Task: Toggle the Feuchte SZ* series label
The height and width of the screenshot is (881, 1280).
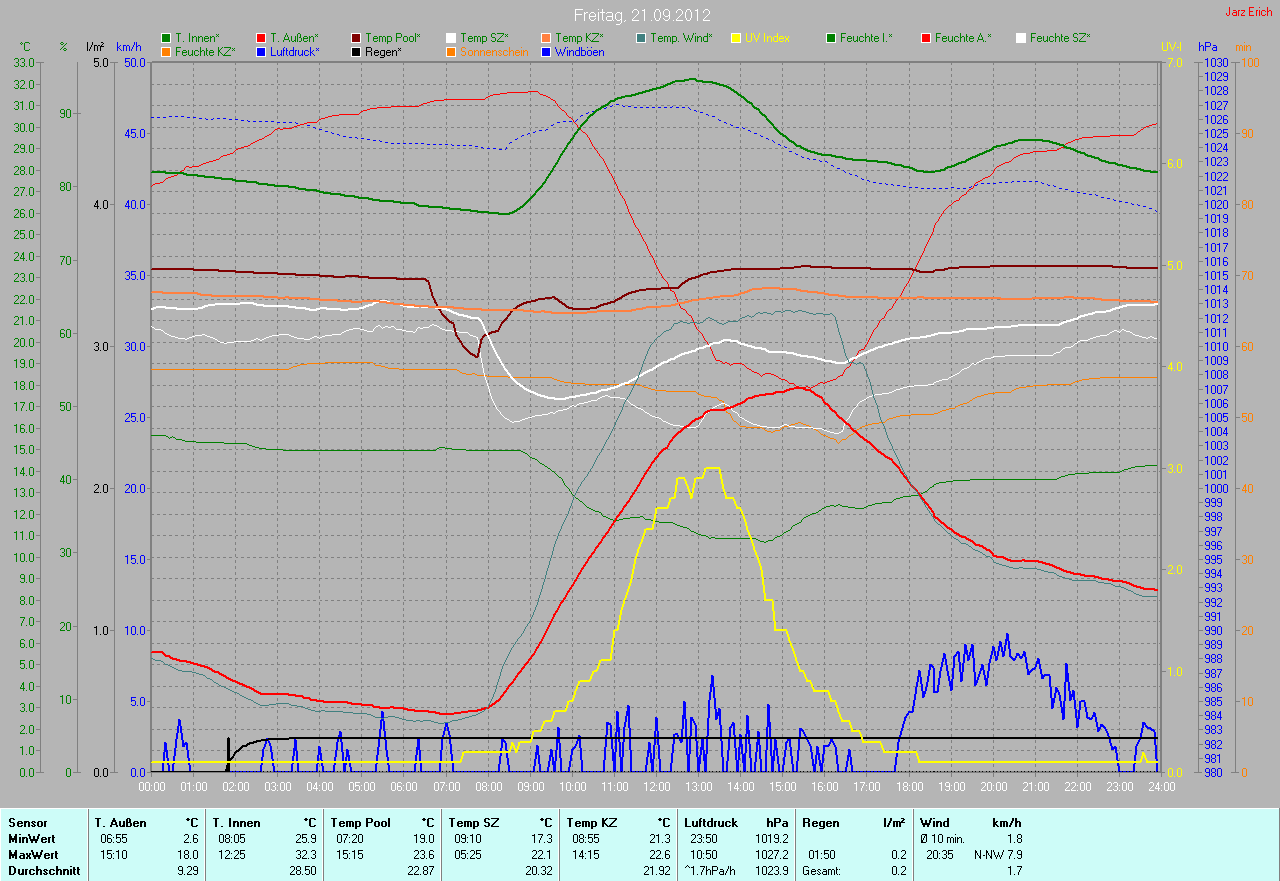Action: point(1060,38)
